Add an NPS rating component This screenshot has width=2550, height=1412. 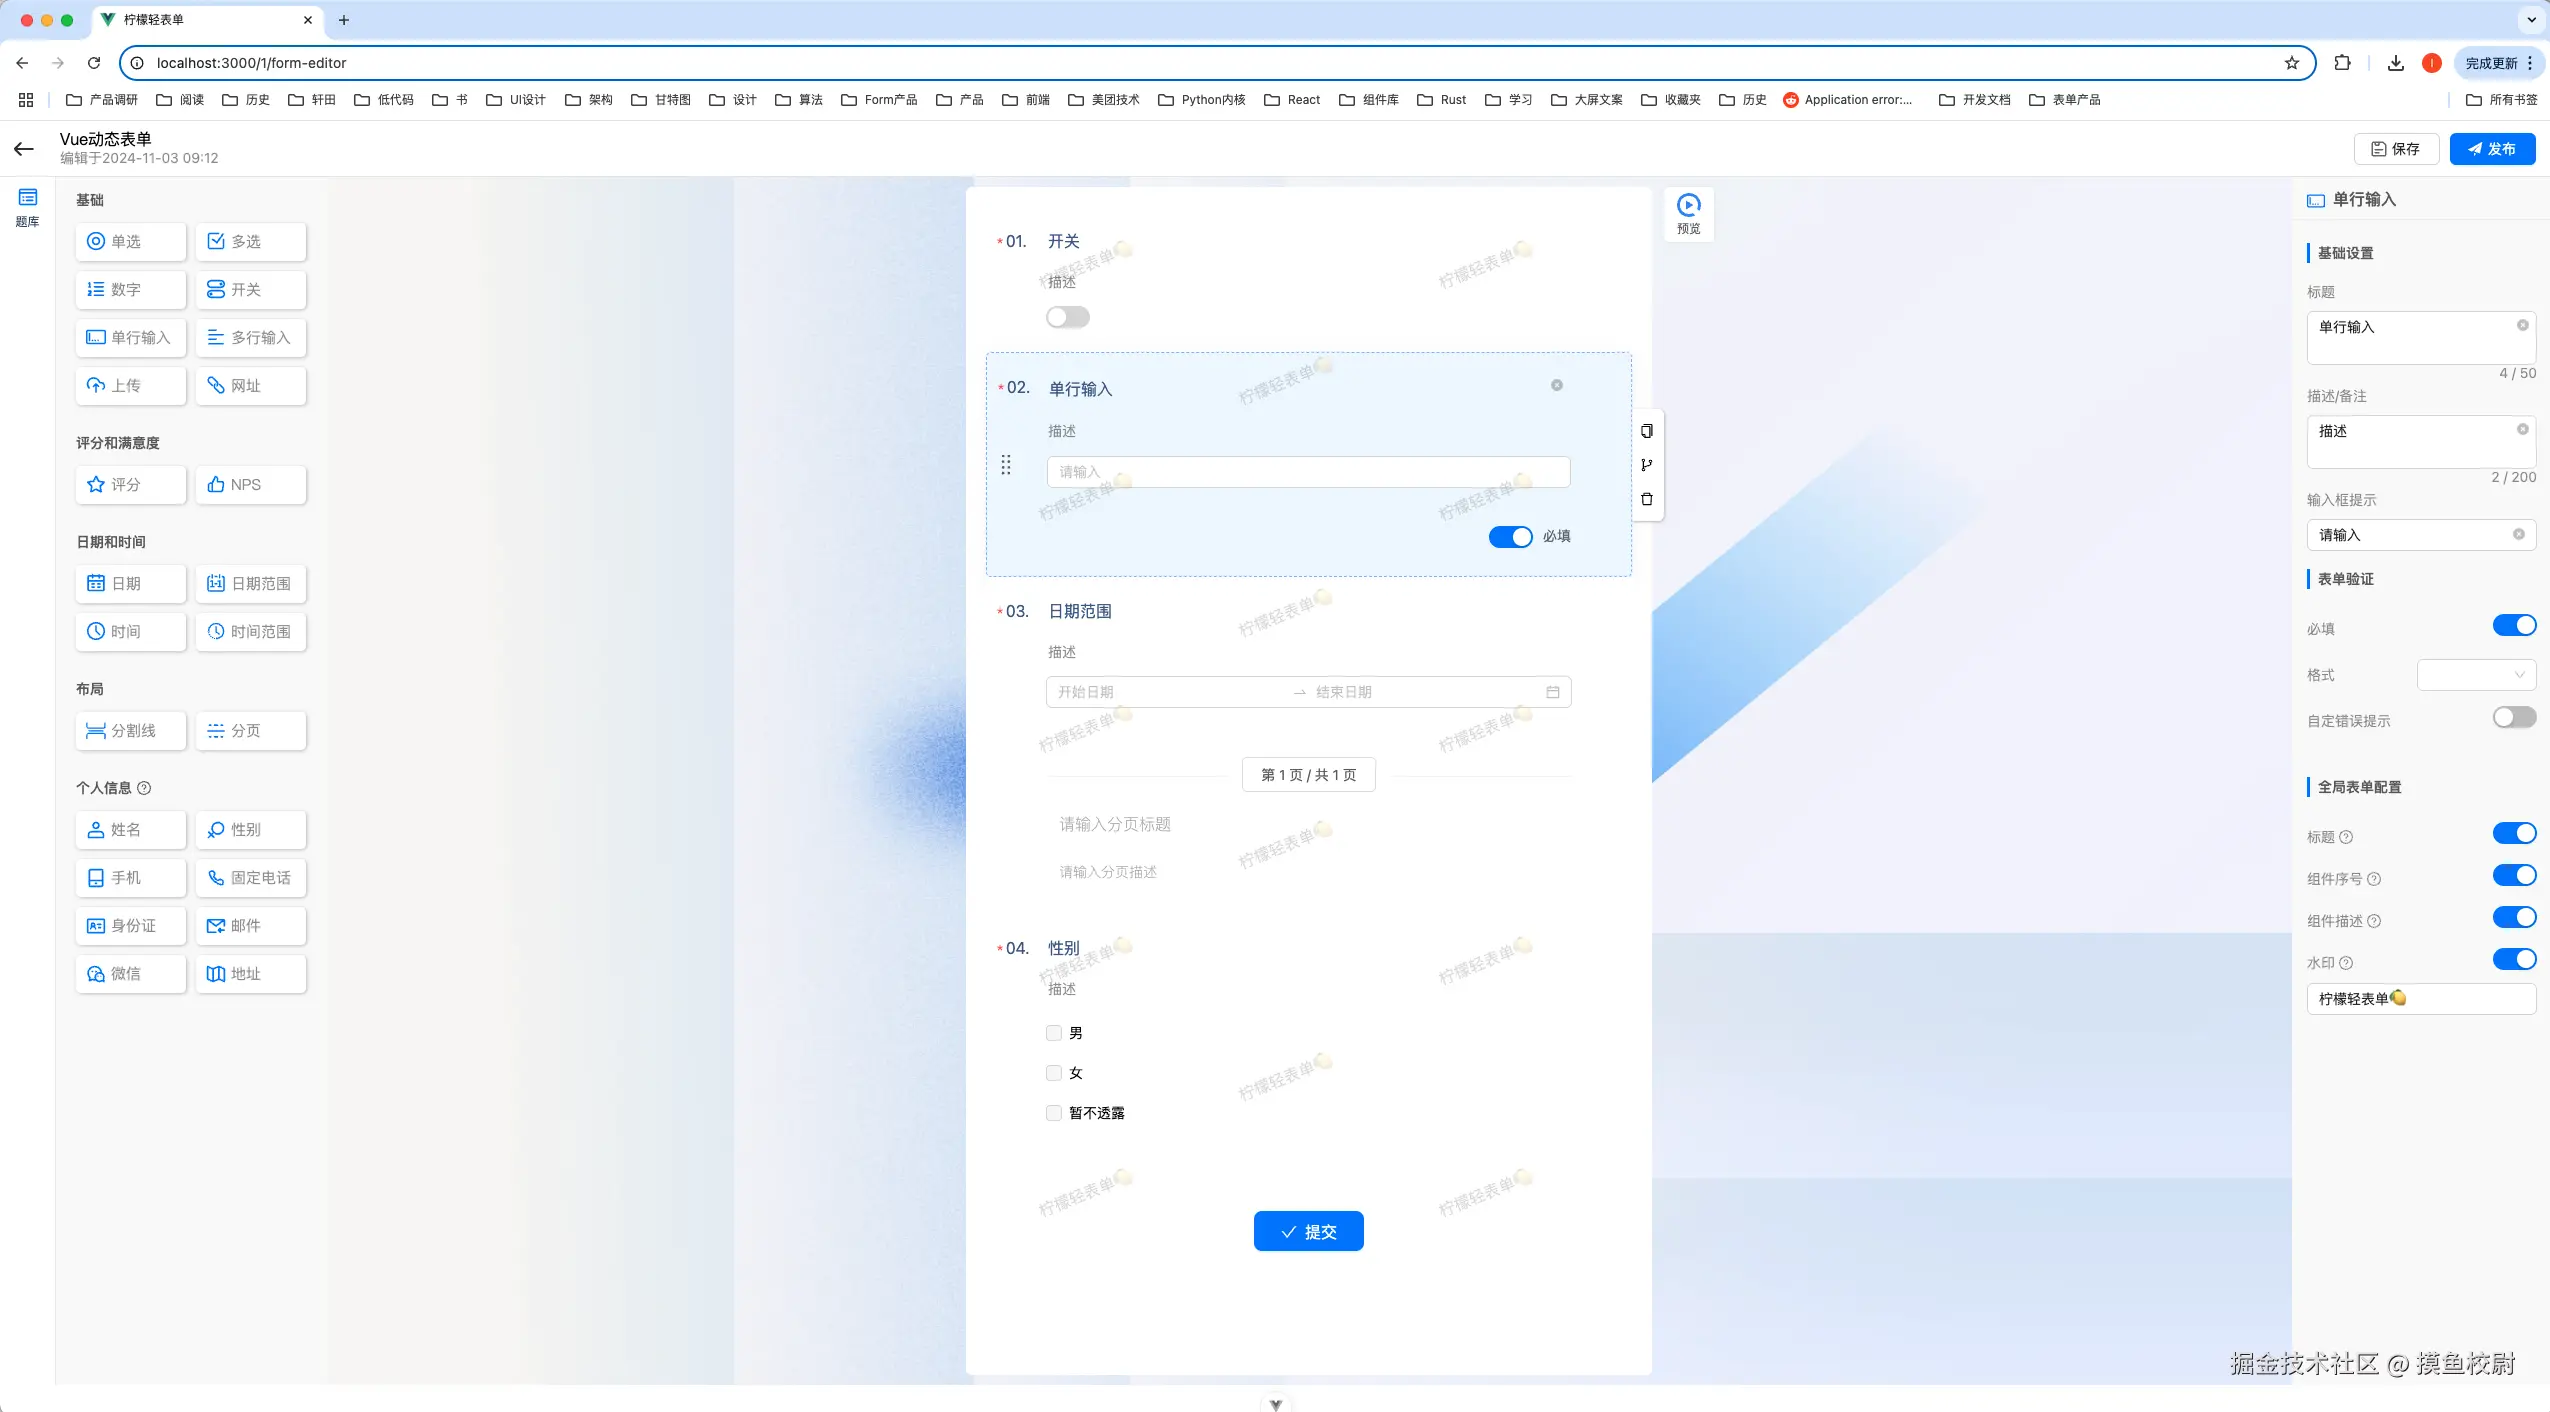point(251,485)
